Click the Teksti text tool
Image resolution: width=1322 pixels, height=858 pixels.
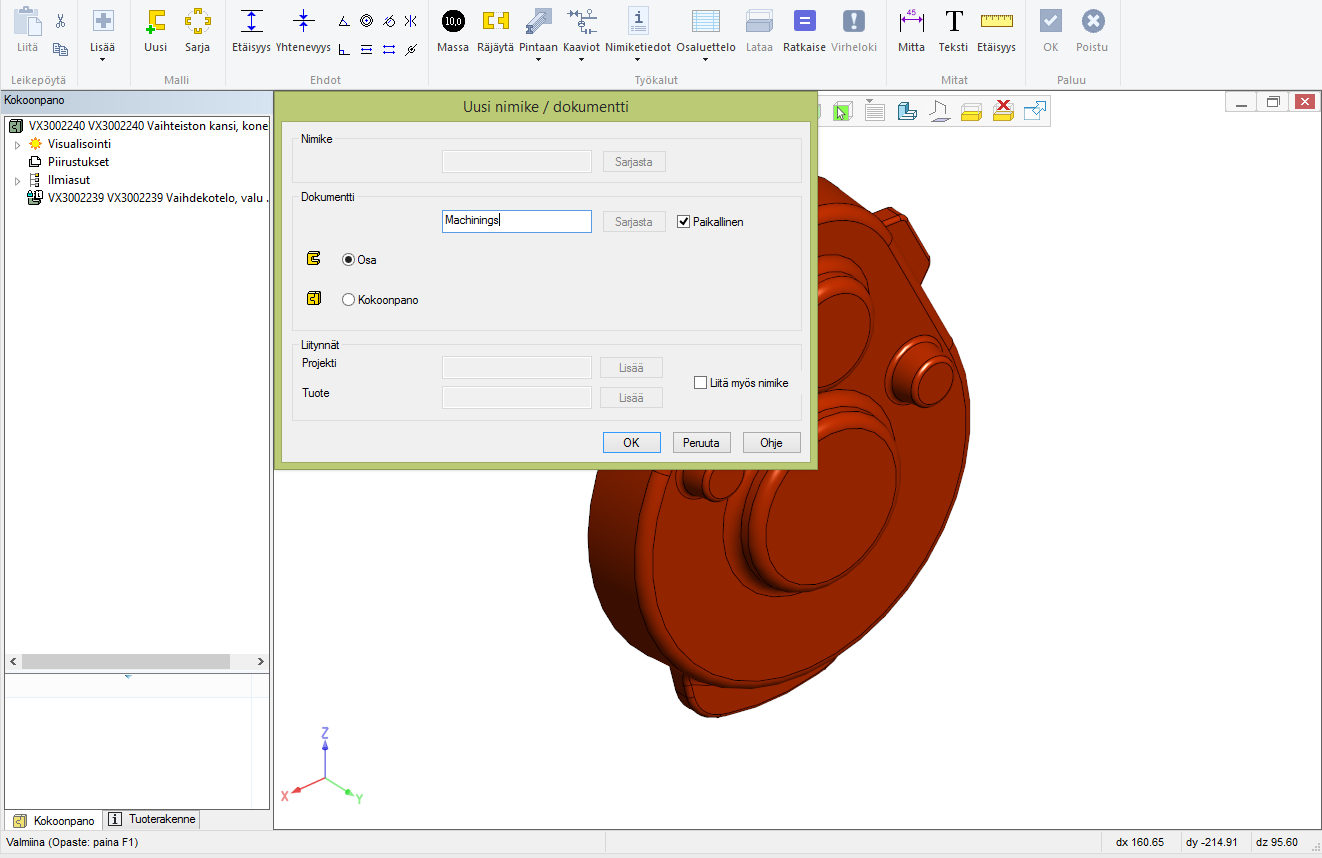[953, 29]
